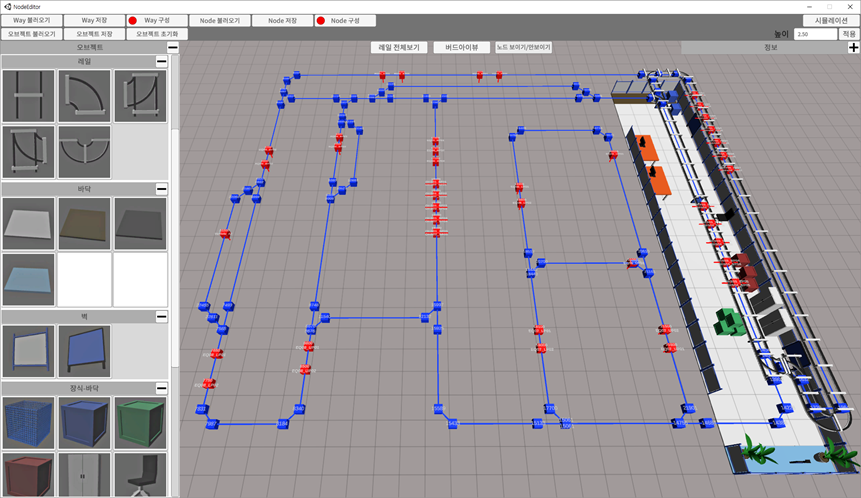
Task: Apply height with the 적용 button
Action: pyautogui.click(x=849, y=34)
